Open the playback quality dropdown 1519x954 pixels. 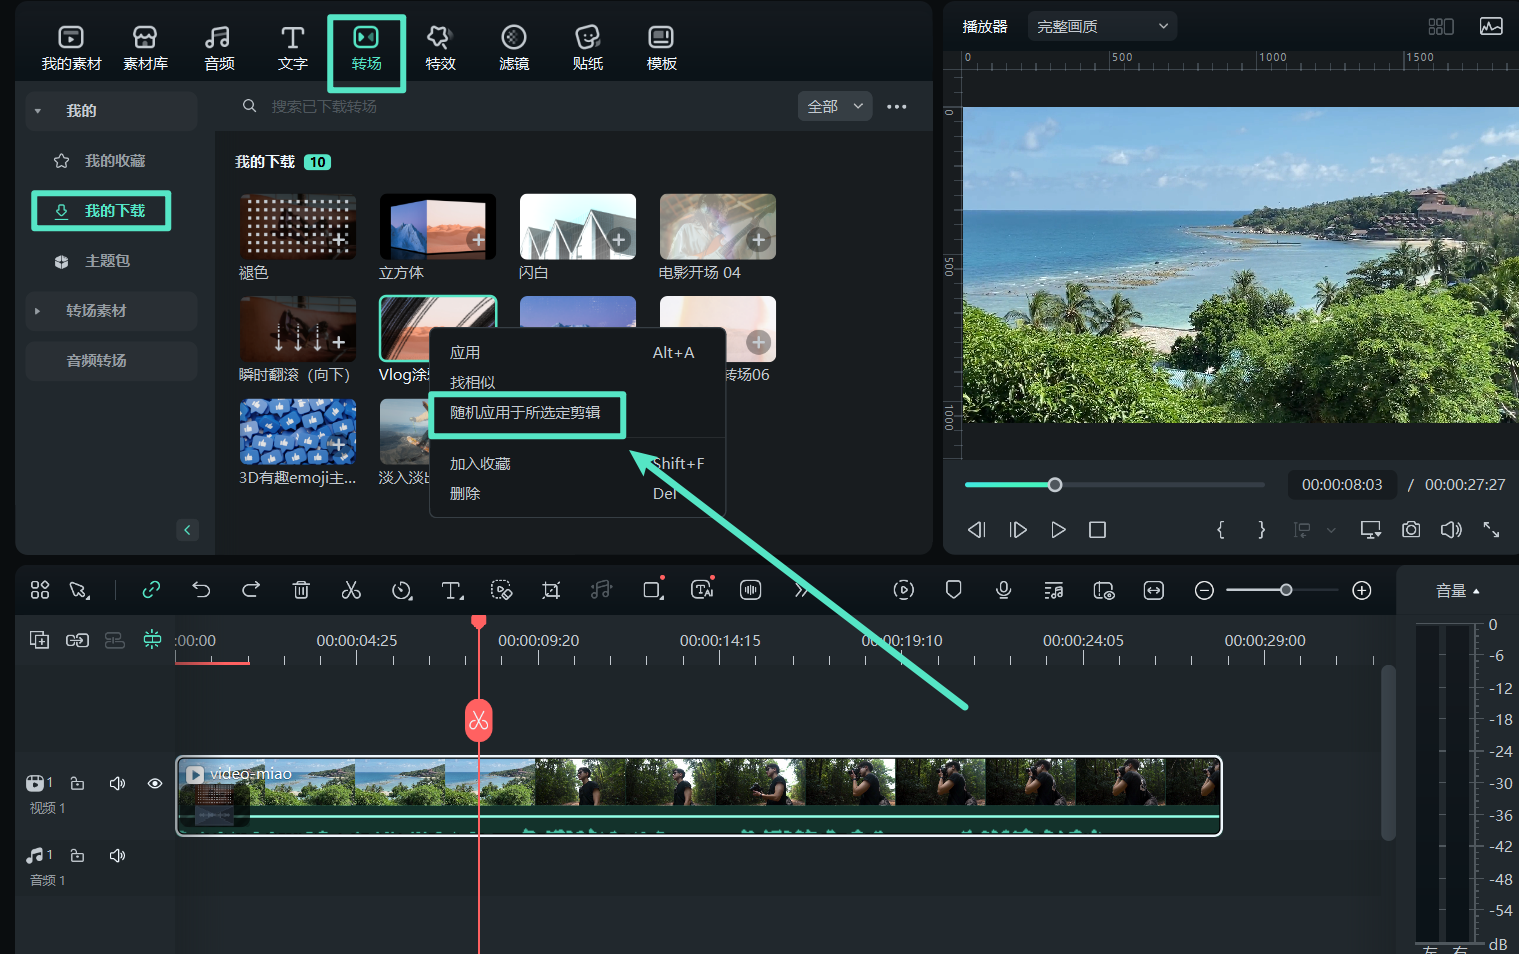pyautogui.click(x=1101, y=26)
